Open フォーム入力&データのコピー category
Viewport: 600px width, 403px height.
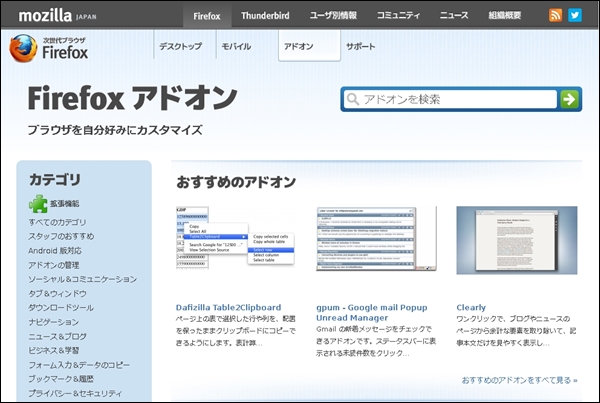(79, 365)
